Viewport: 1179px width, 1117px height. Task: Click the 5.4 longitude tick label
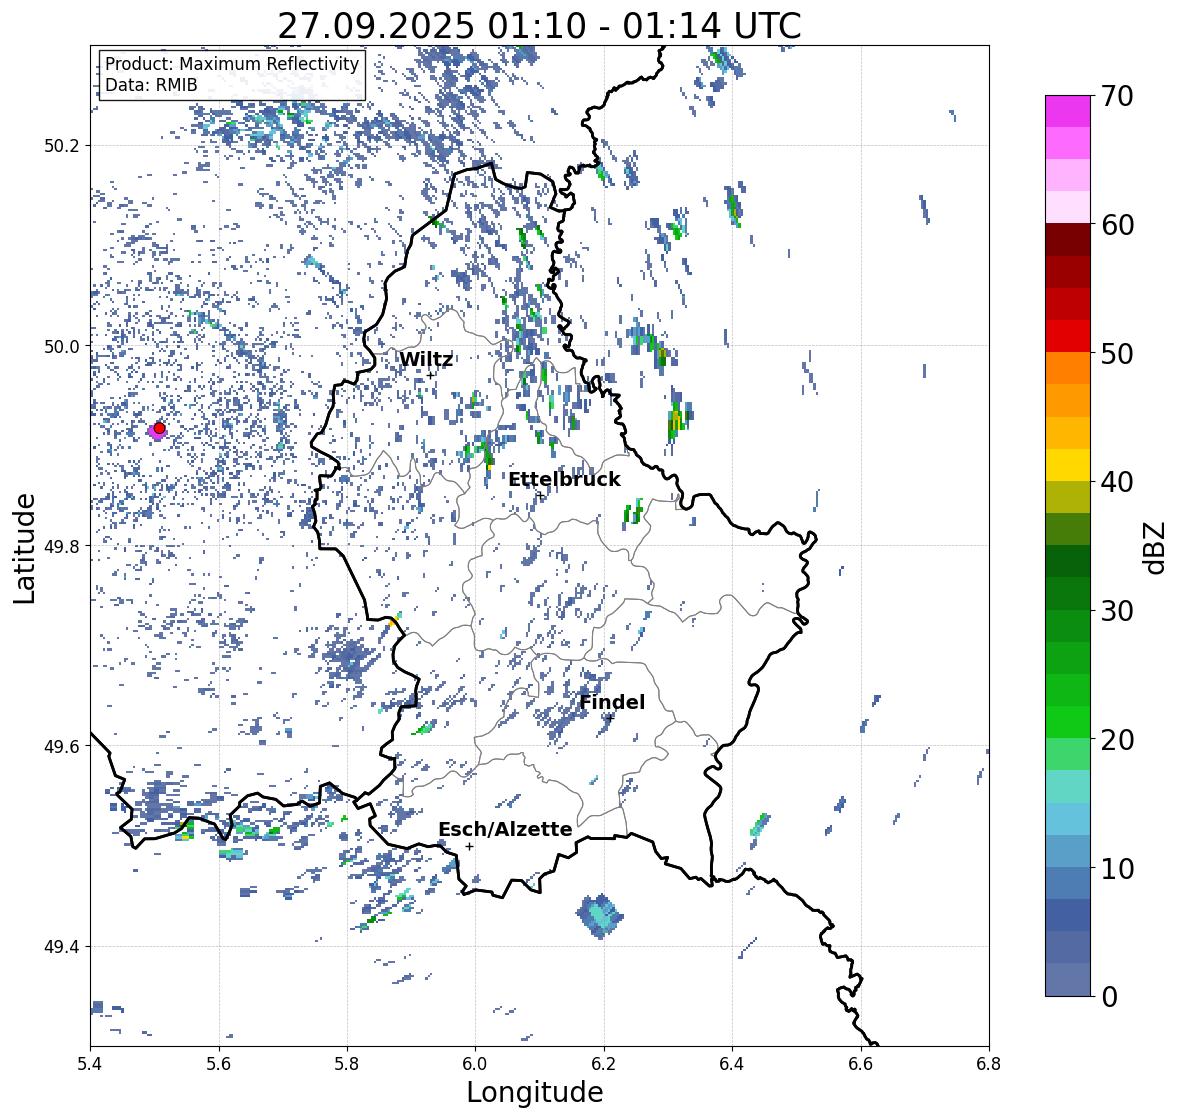pyautogui.click(x=90, y=1064)
